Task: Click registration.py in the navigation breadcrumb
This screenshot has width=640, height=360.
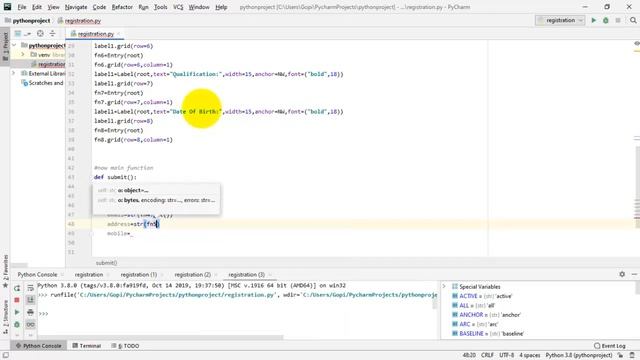Action: [x=82, y=20]
